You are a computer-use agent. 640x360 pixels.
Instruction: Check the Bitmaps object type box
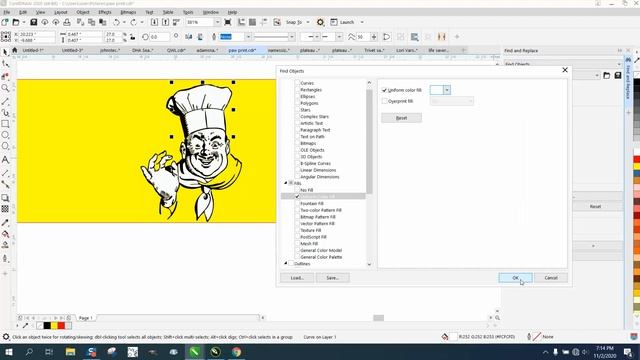tap(297, 143)
